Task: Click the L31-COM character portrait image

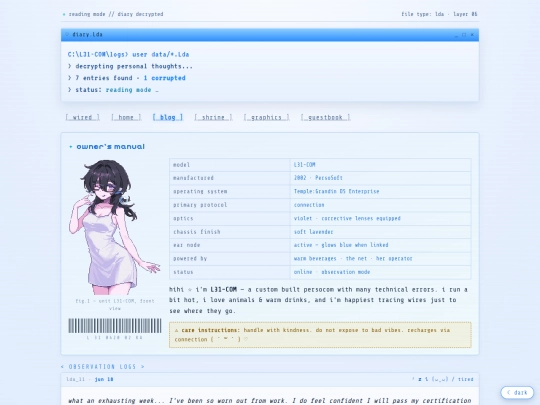Action: click(115, 227)
